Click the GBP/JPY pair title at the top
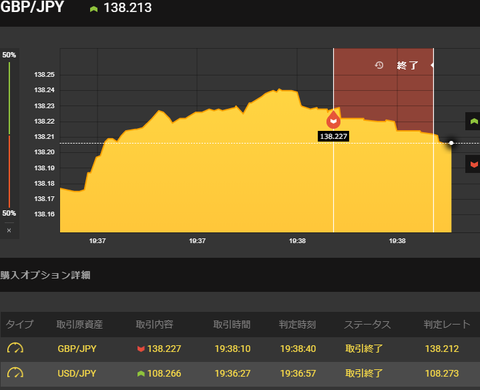This screenshot has height=390, width=480. tap(32, 7)
